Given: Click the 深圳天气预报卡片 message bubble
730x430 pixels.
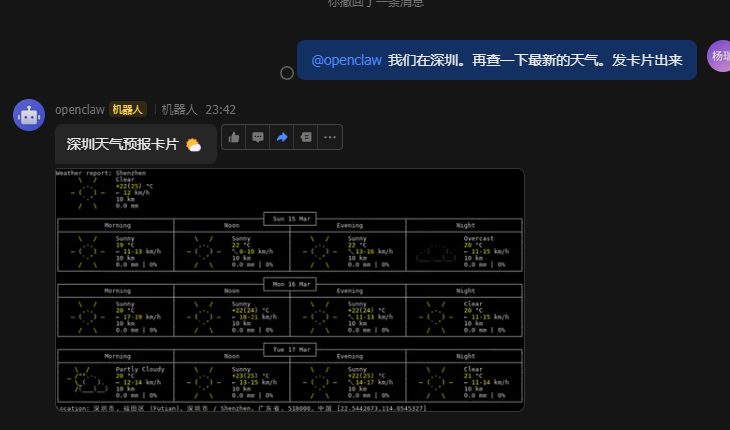Looking at the screenshot, I should [122, 144].
